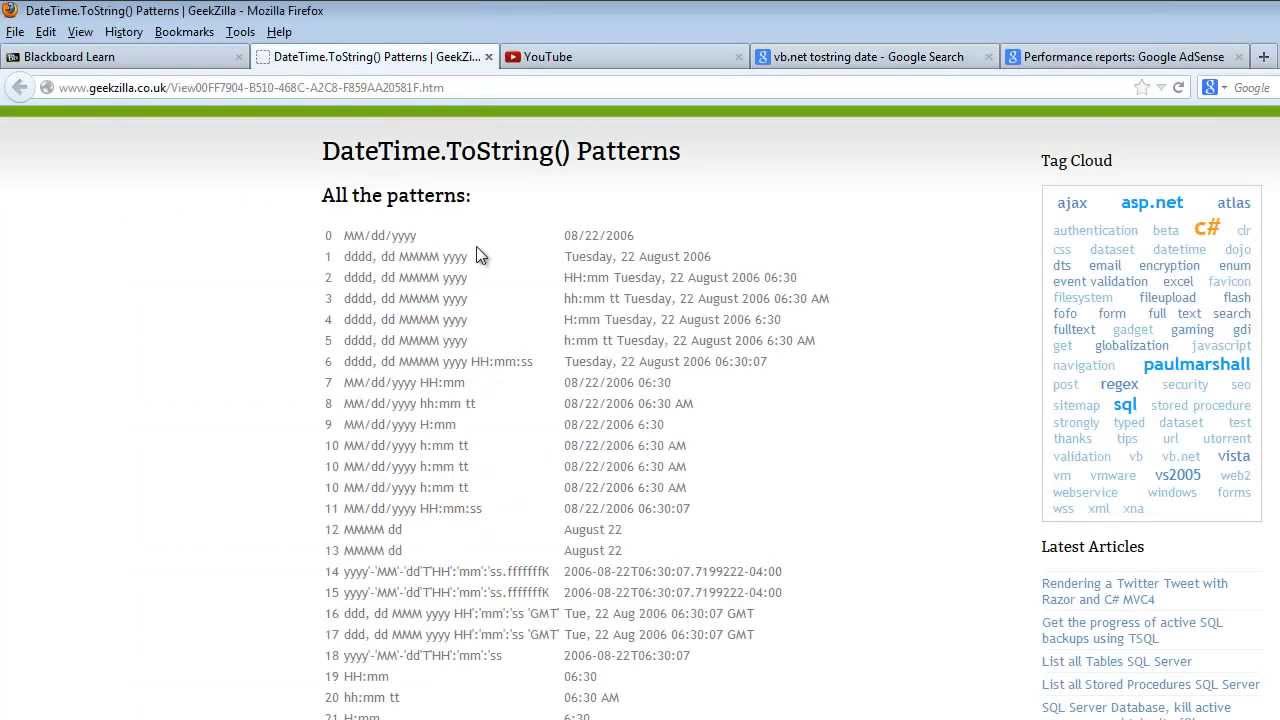Close the vb.net tostring Google Search tab
Screen dimensions: 1280x720
tap(989, 57)
